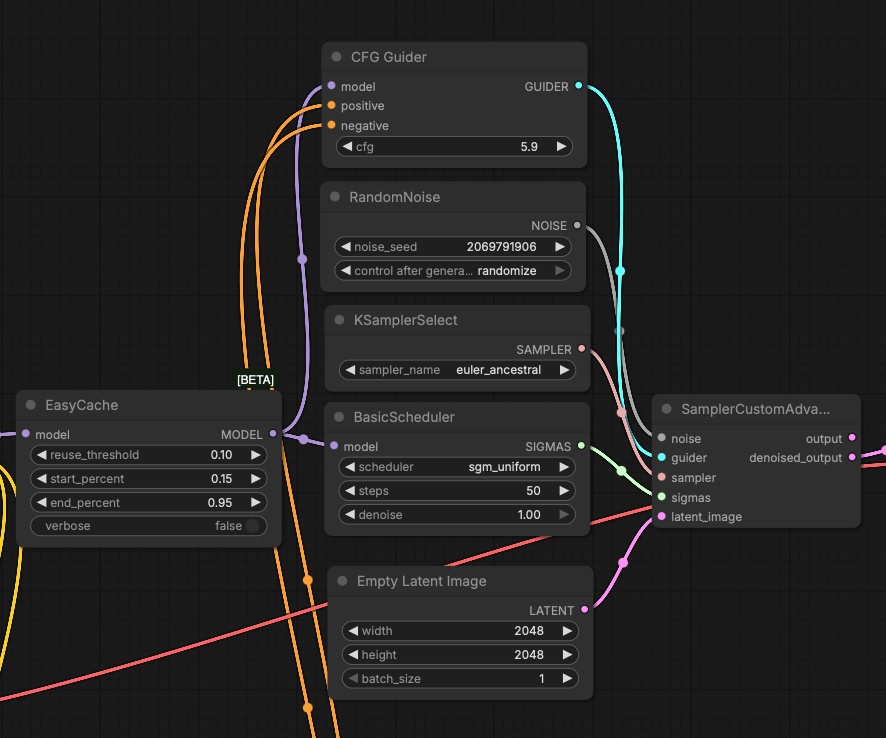Increase batch_size with its right arrow
The height and width of the screenshot is (738, 886).
(567, 678)
